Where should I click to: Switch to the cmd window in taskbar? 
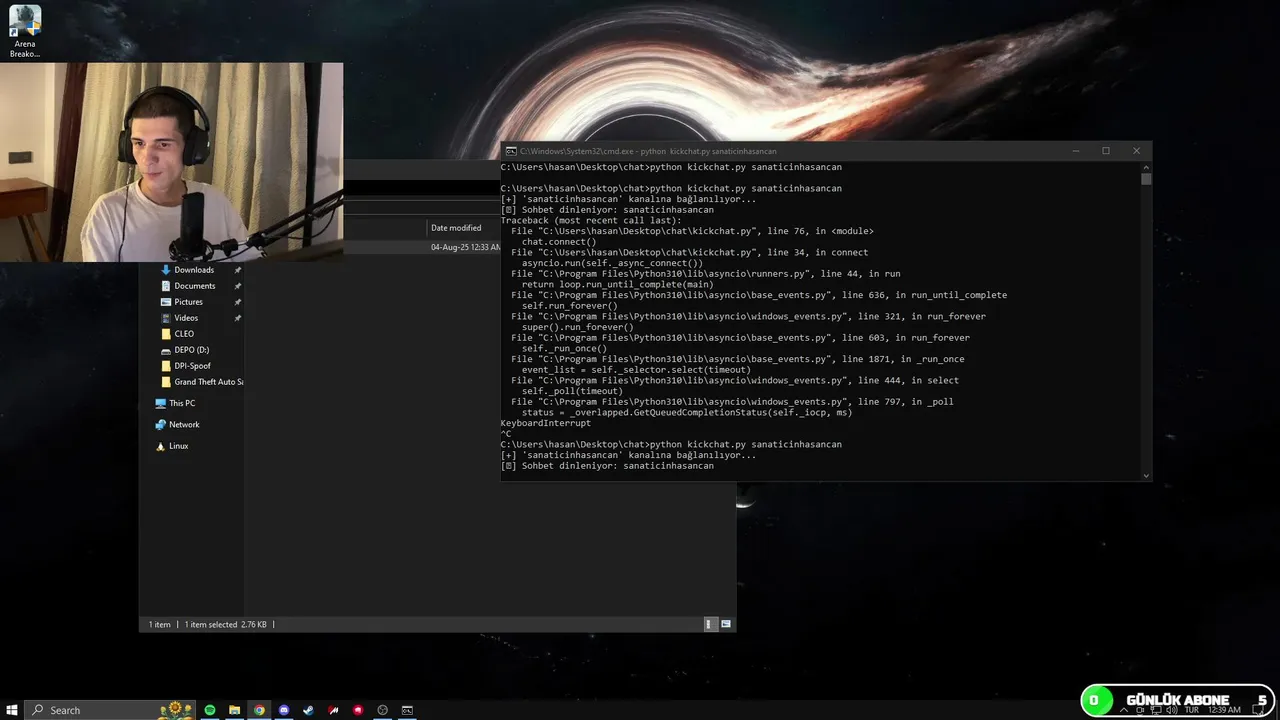point(407,710)
